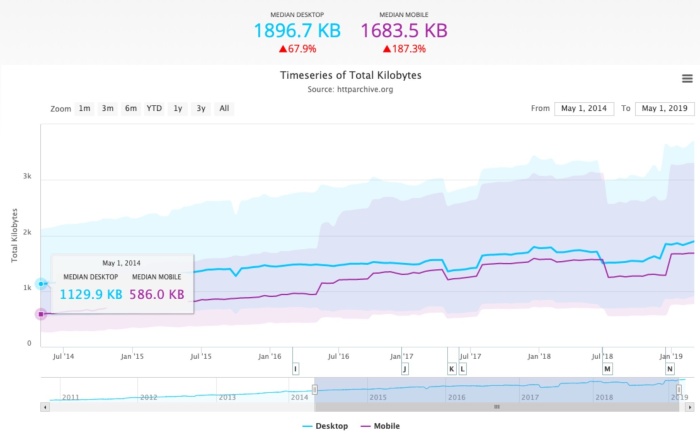The height and width of the screenshot is (436, 700).
Task: Edit the From date field
Action: [x=584, y=108]
